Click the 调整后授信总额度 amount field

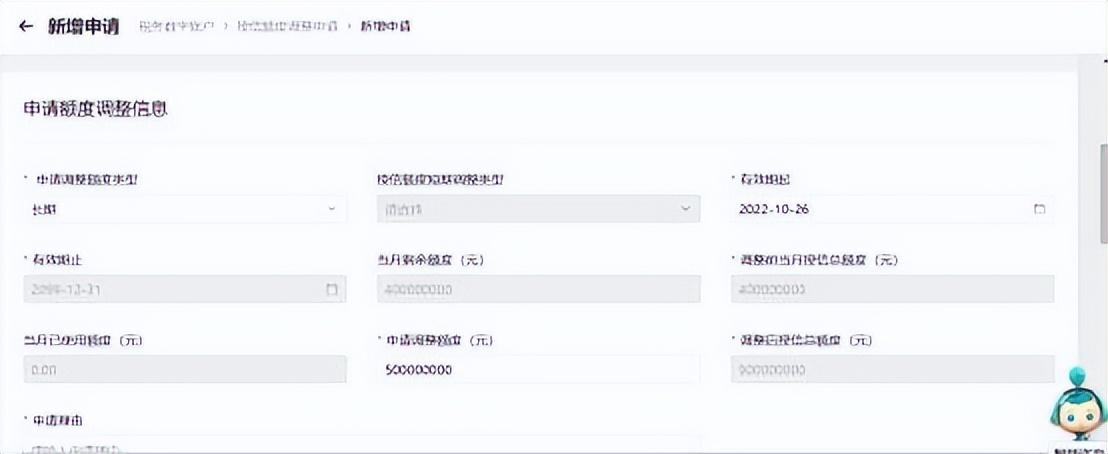(x=892, y=369)
